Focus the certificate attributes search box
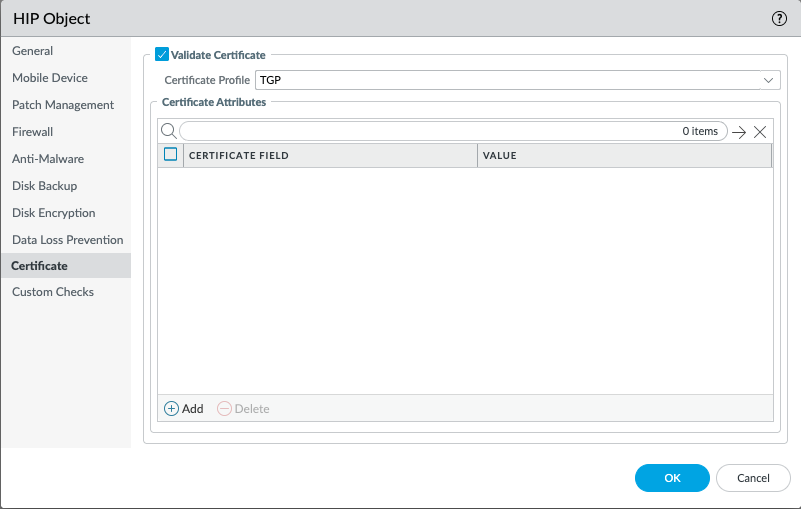Screen dimensions: 801x509 coord(453,131)
